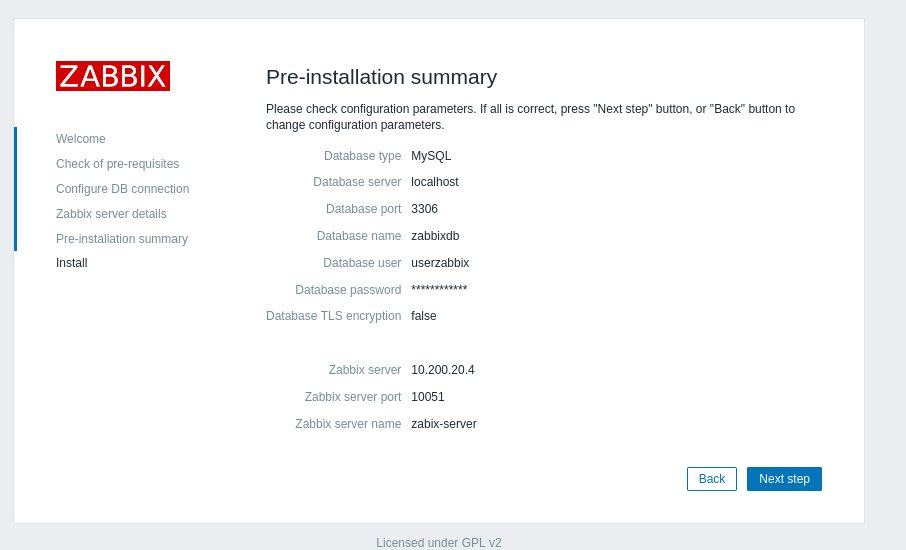Click database port value 3306
The width and height of the screenshot is (906, 550).
click(x=425, y=209)
